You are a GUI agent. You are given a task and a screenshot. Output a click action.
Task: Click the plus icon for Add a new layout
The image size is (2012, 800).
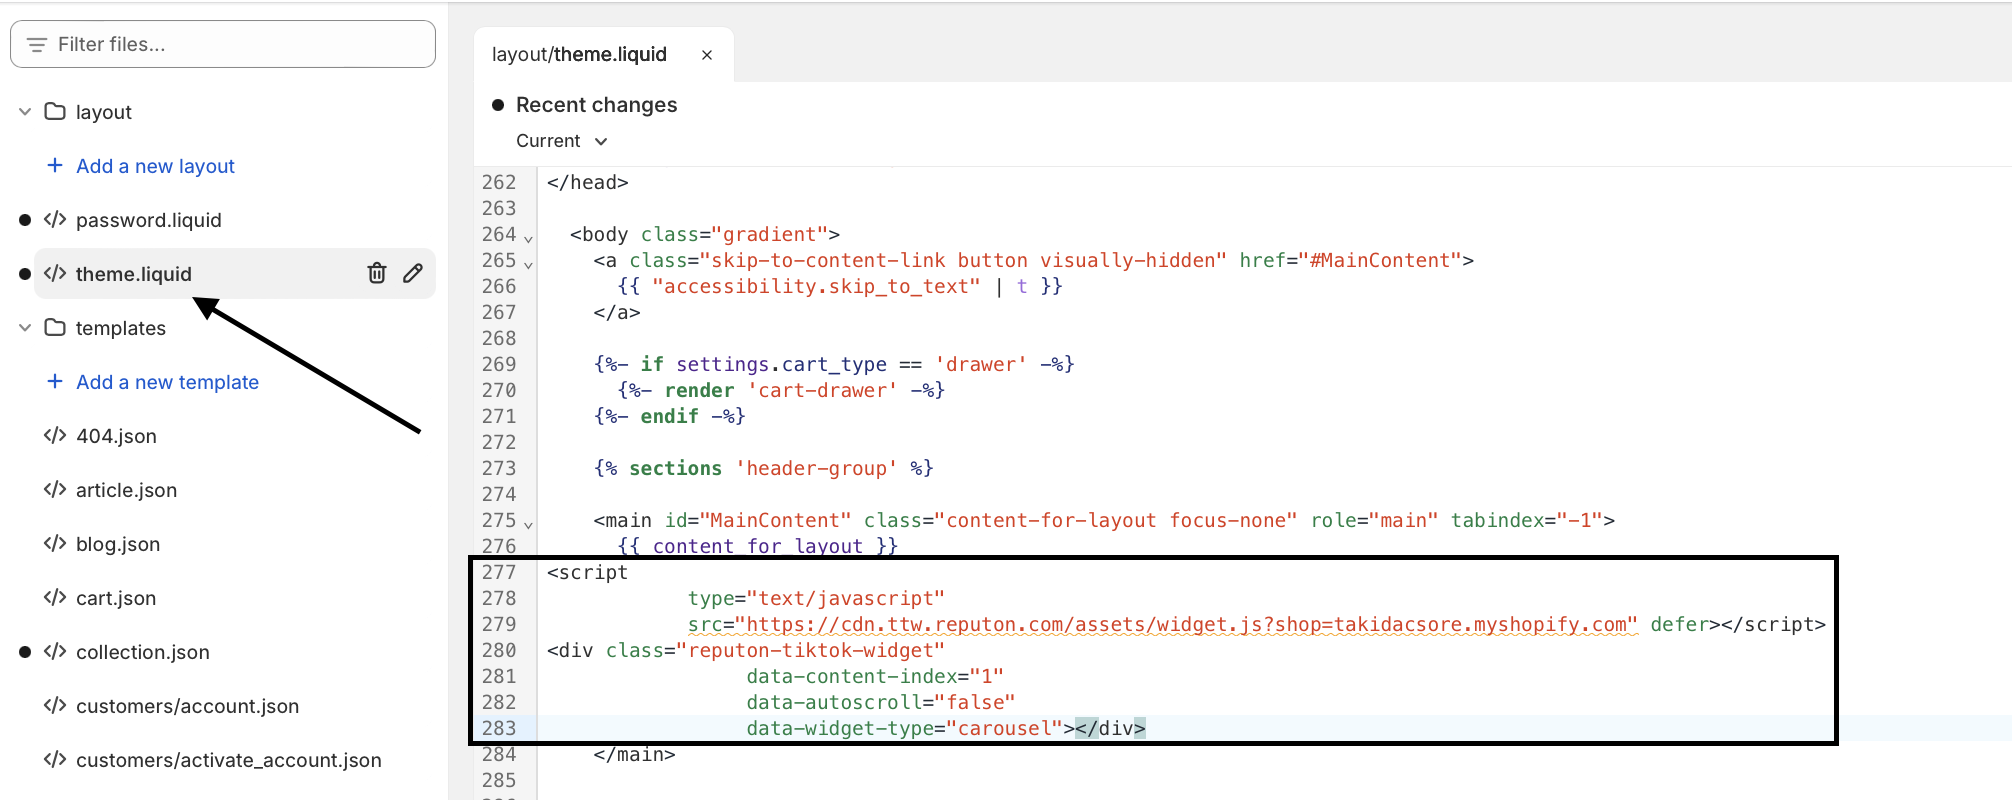pyautogui.click(x=55, y=165)
